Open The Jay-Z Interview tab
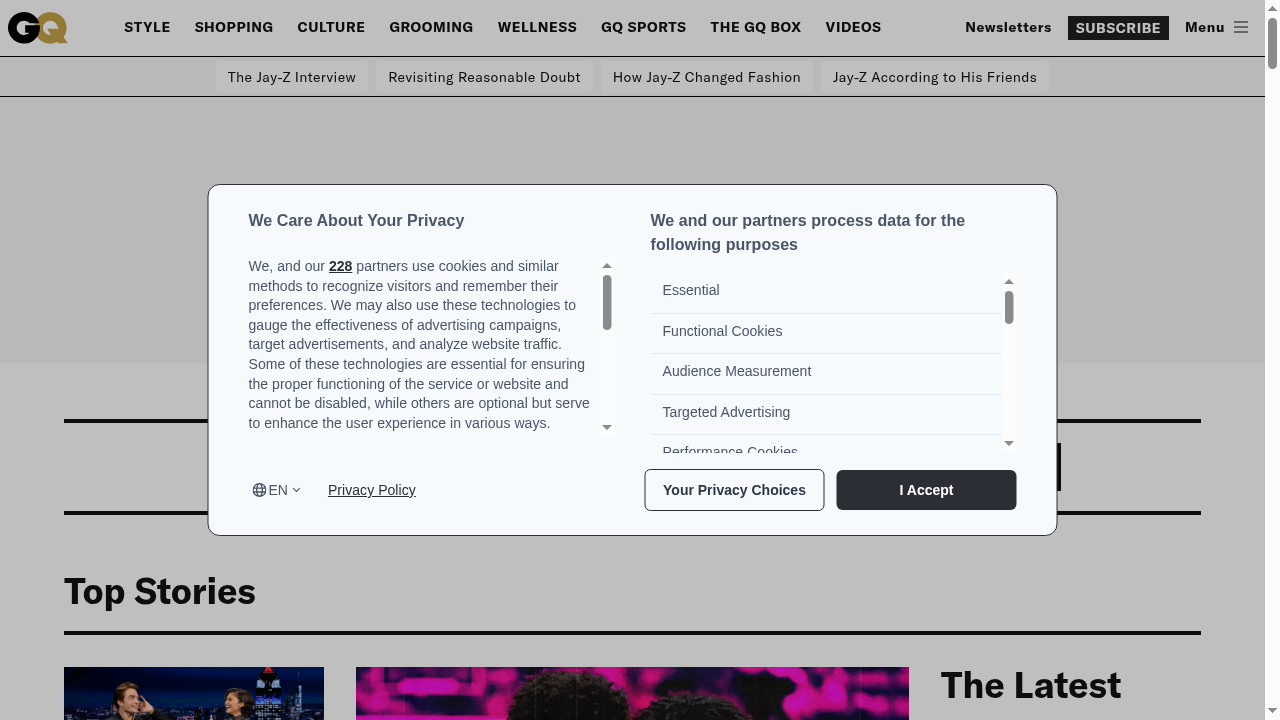Screen dimensions: 1280x720 [291, 77]
